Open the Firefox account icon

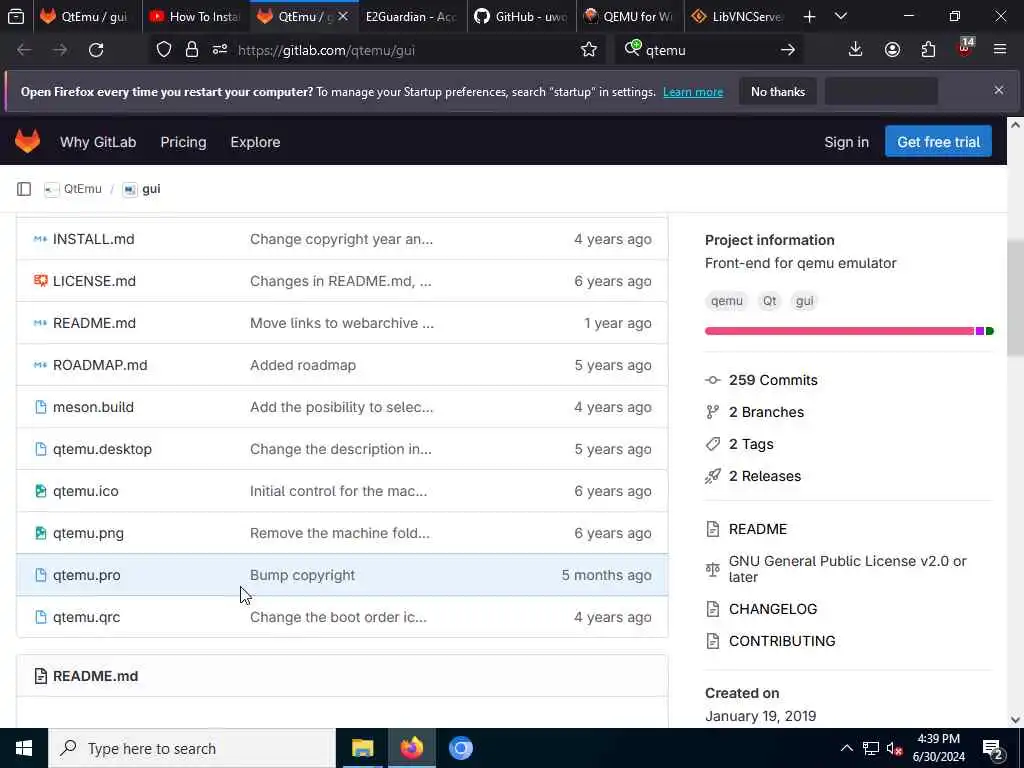892,50
